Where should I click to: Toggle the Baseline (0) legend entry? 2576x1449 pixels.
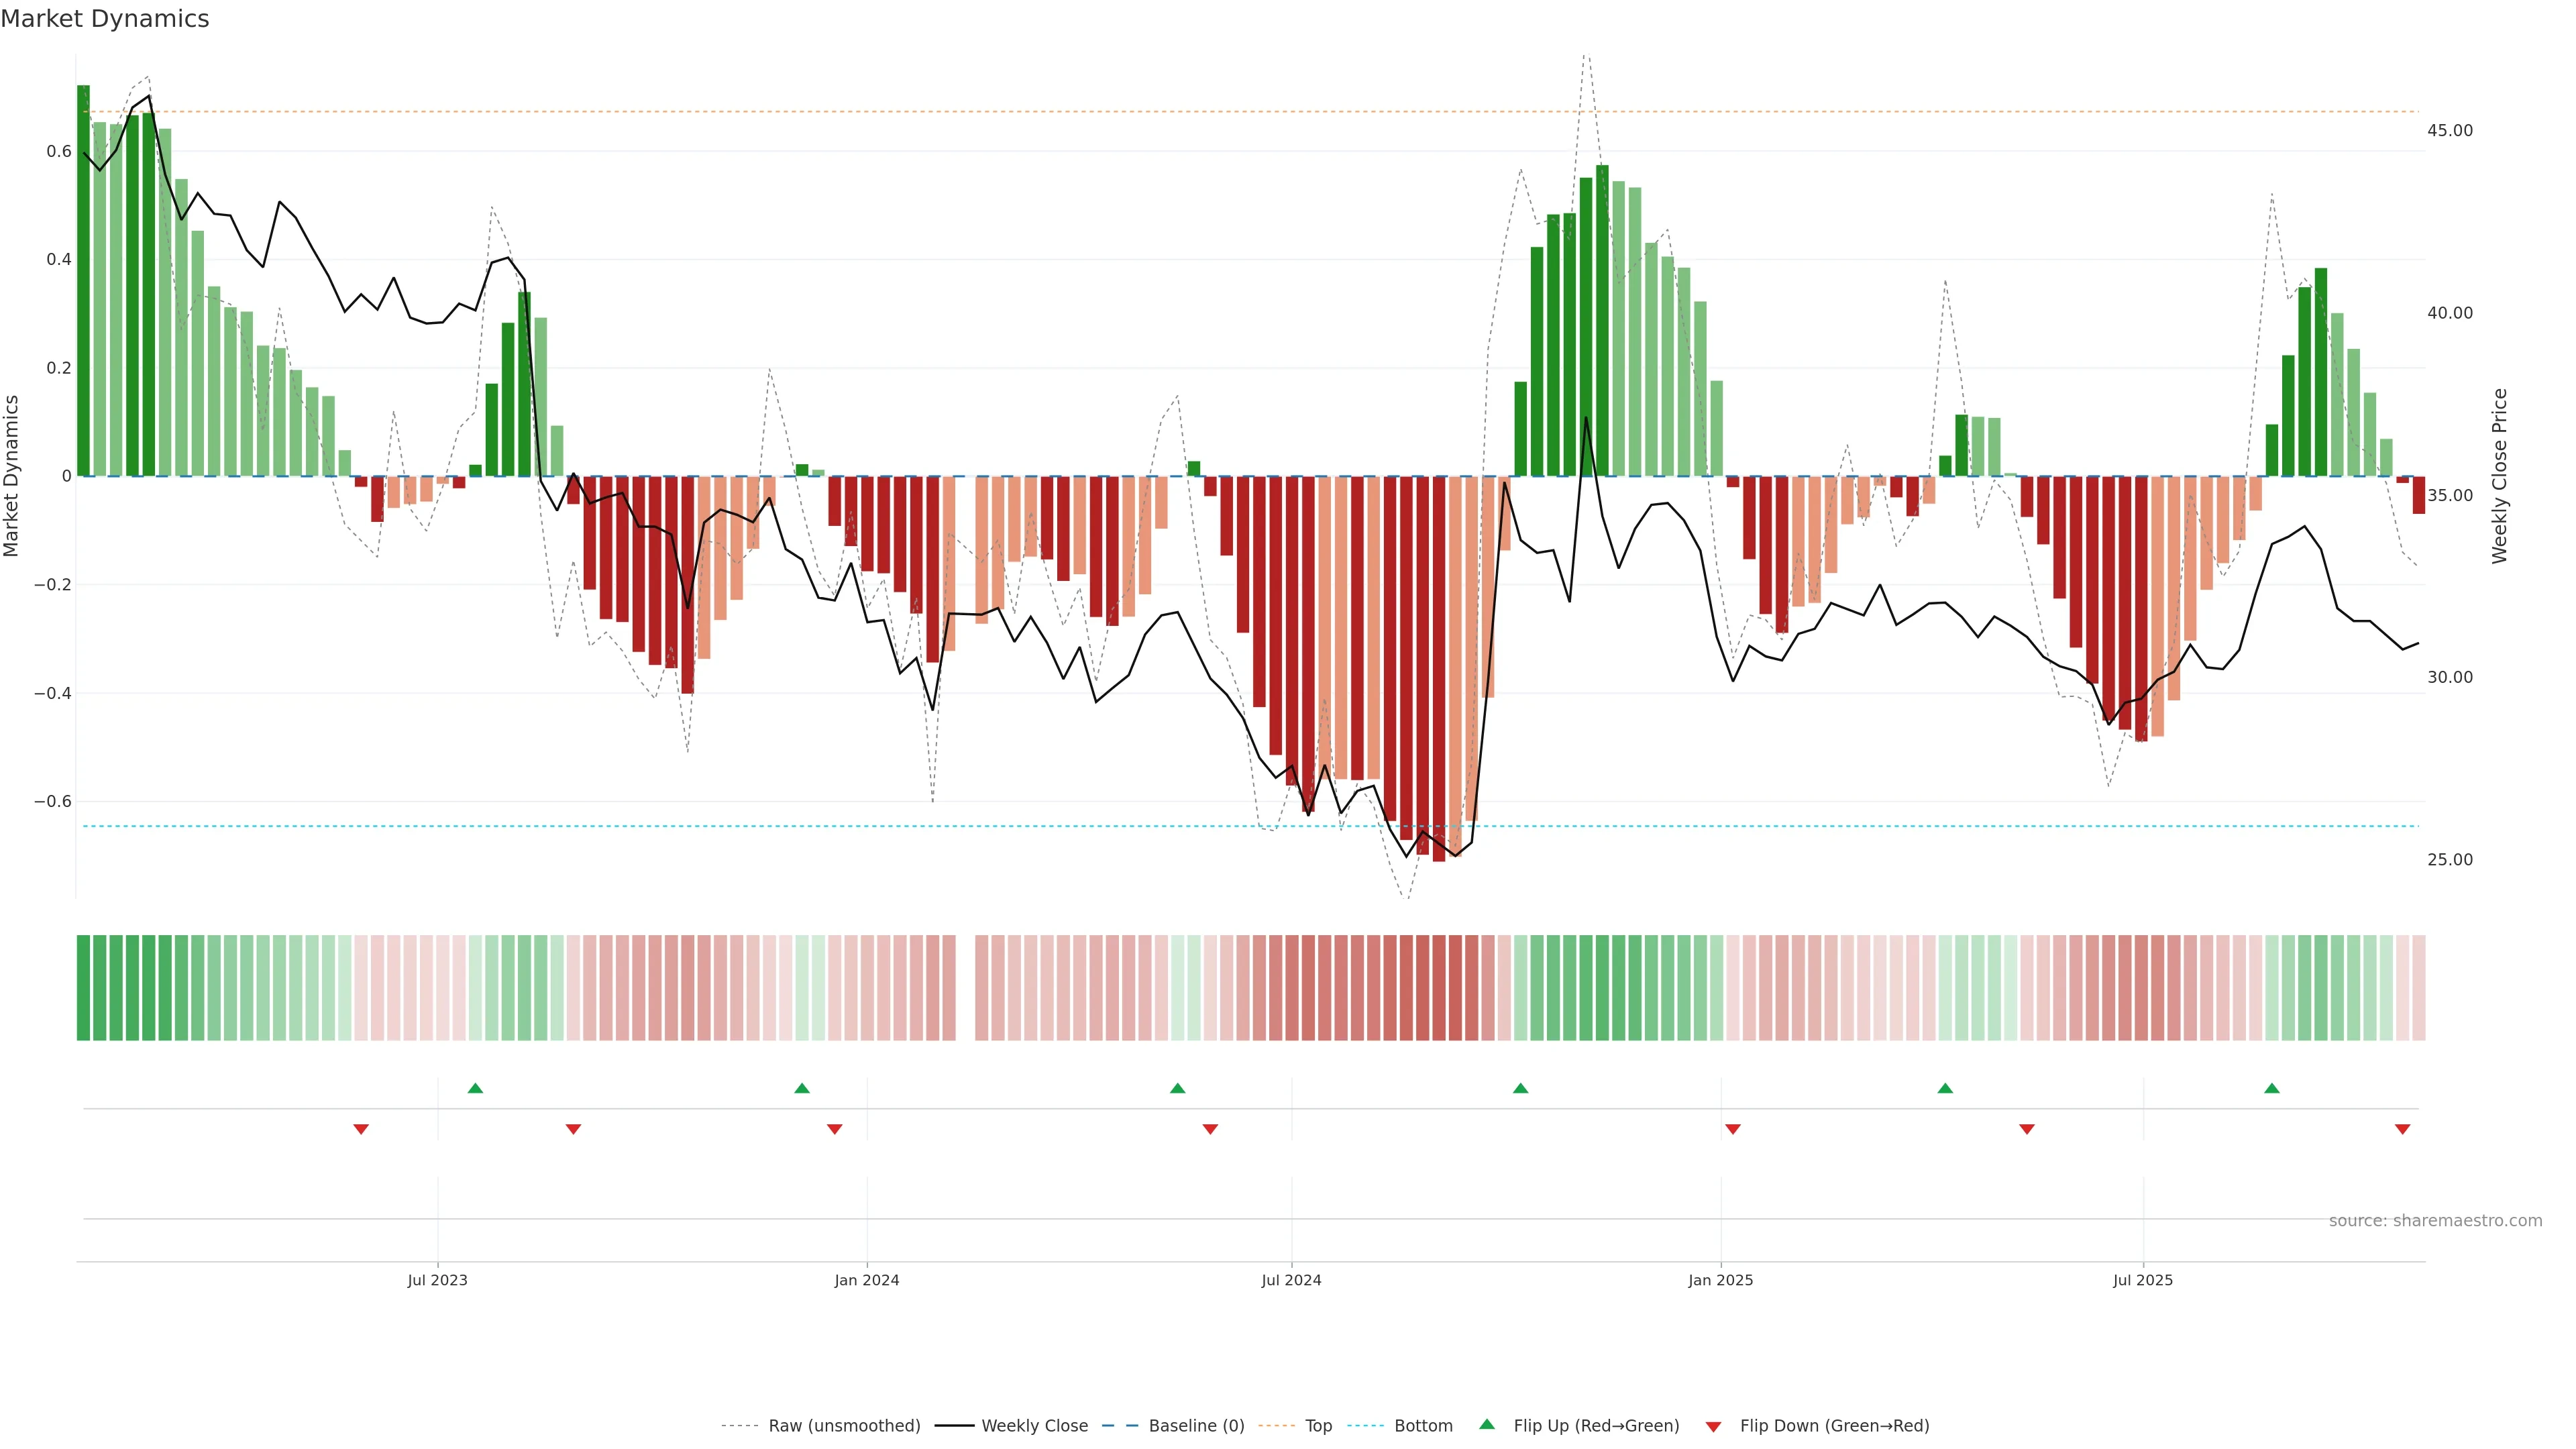(x=1196, y=1425)
